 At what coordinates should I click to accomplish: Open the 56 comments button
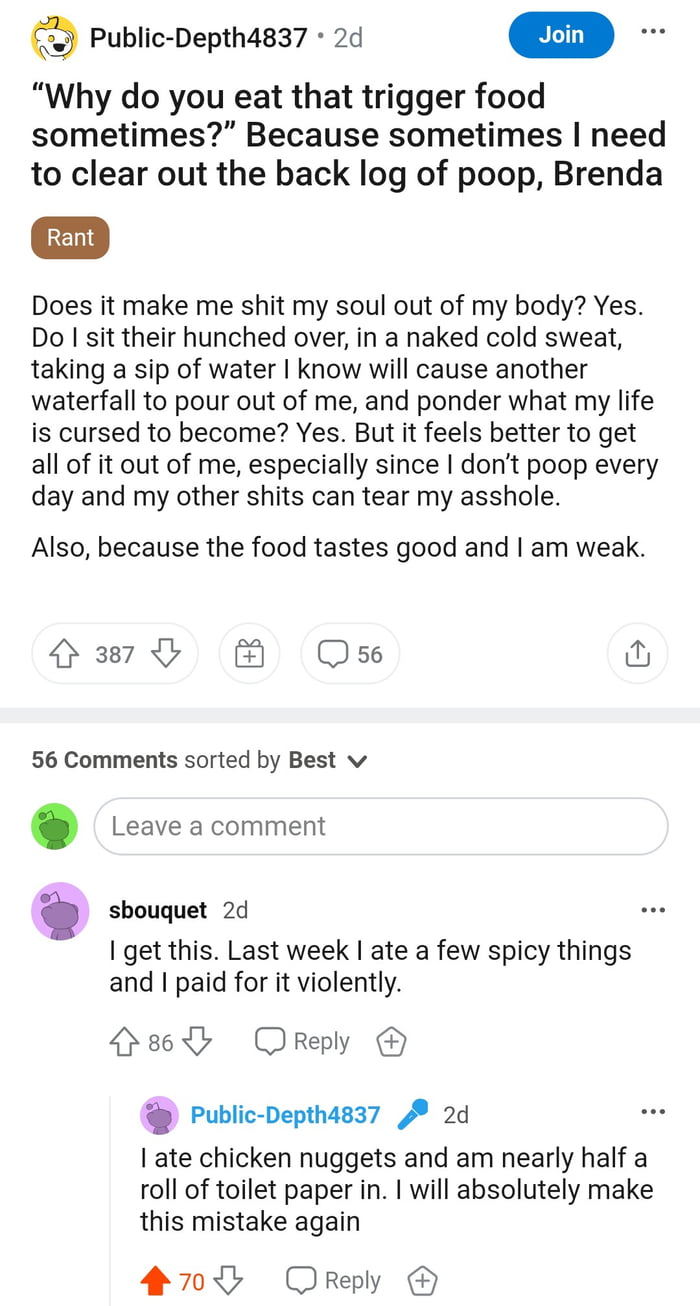(350, 654)
